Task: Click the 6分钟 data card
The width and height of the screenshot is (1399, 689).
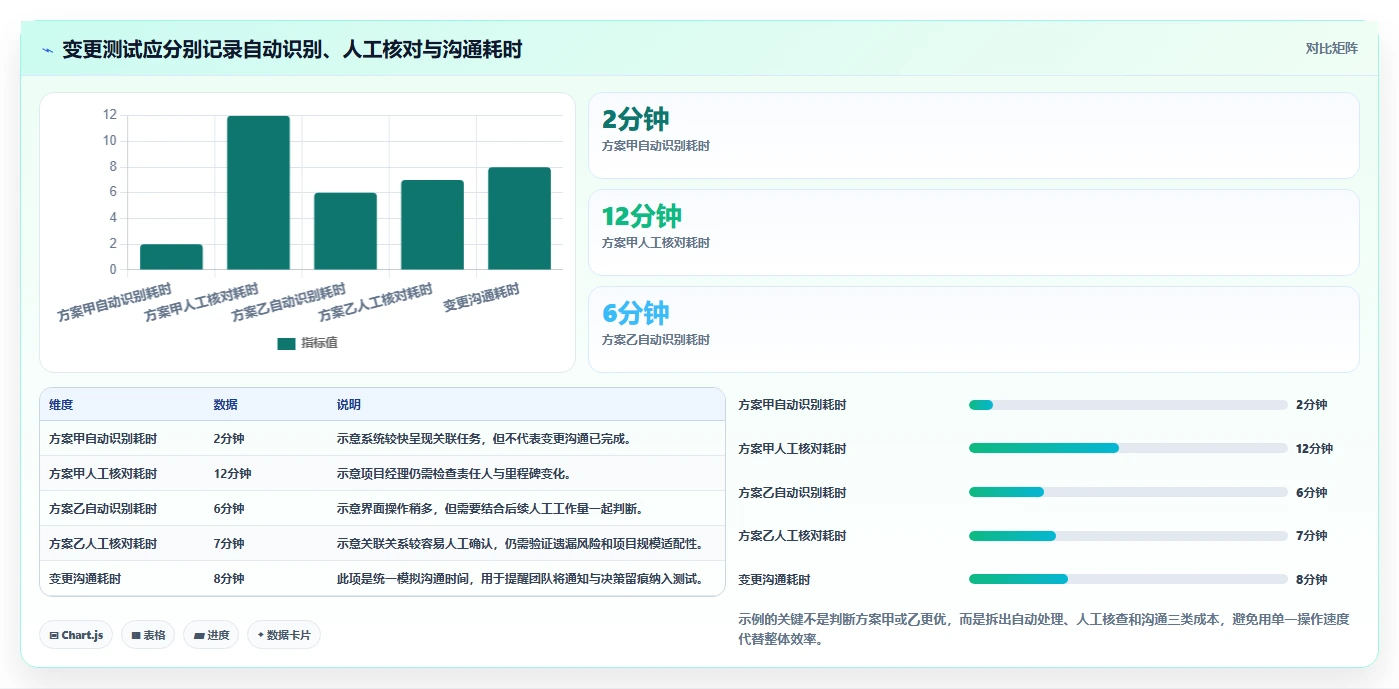Action: click(x=974, y=330)
